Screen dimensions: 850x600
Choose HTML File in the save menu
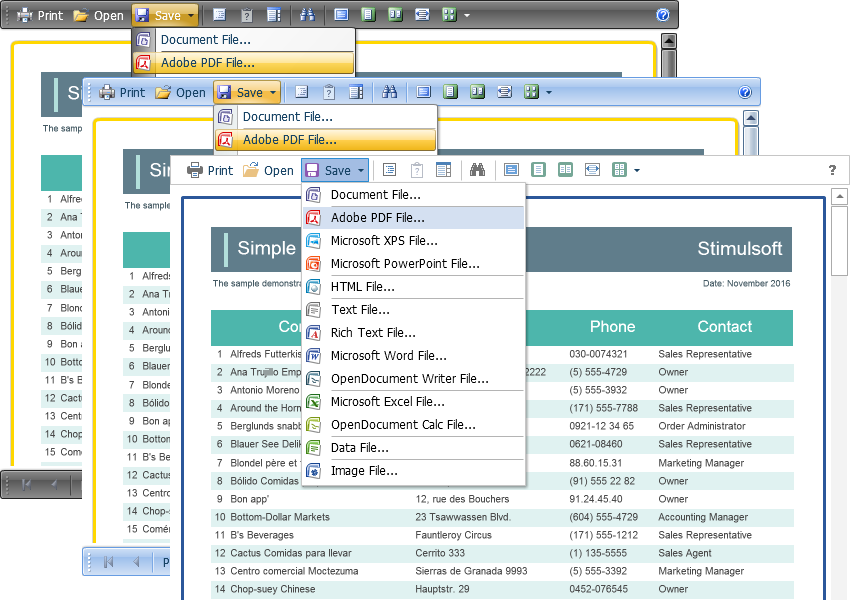tap(362, 287)
